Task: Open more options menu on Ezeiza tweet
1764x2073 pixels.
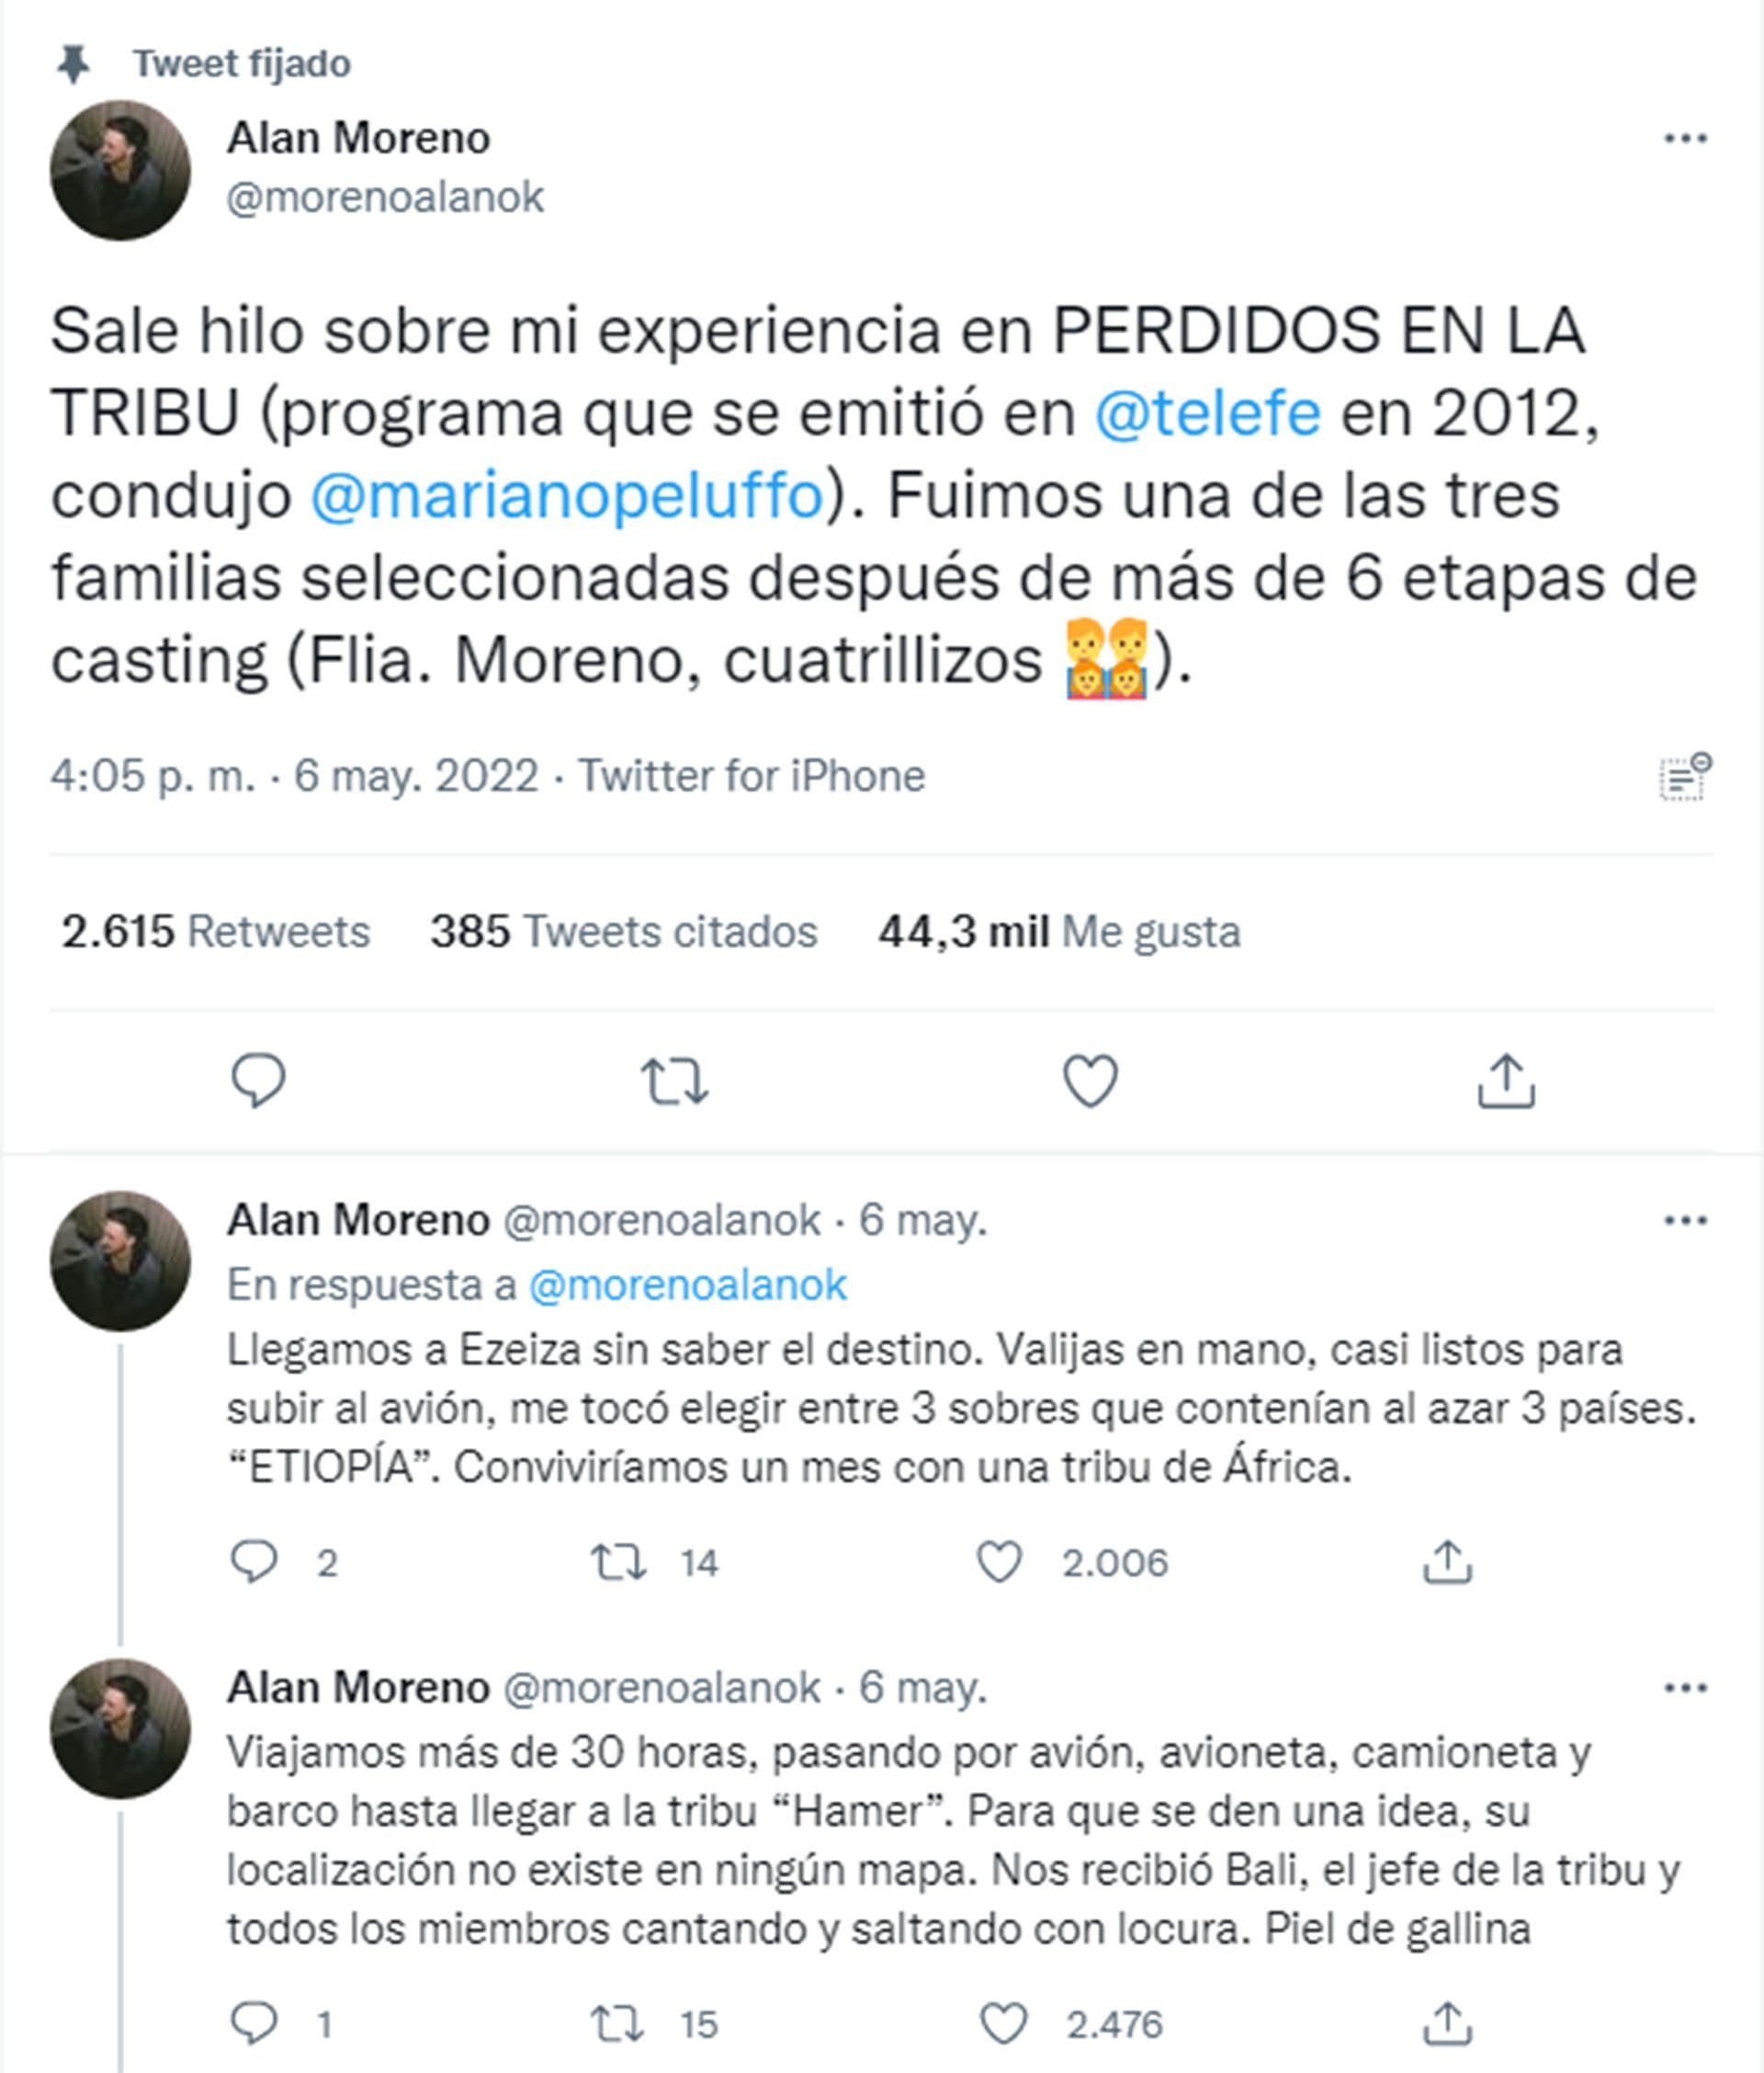Action: coord(1685,1220)
